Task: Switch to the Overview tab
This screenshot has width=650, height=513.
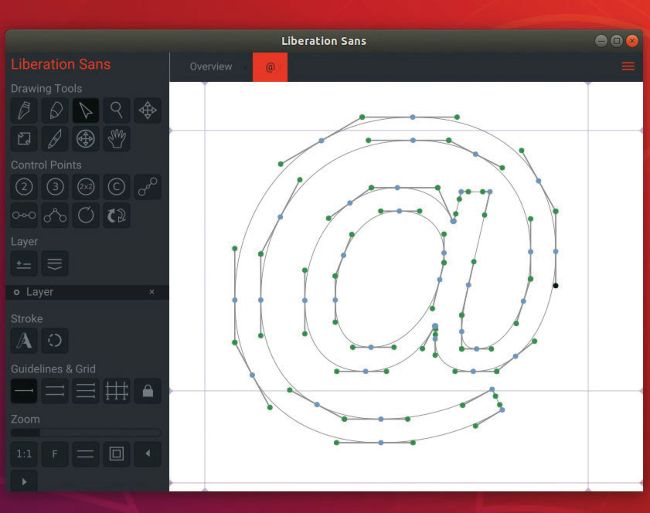Action: click(x=210, y=67)
